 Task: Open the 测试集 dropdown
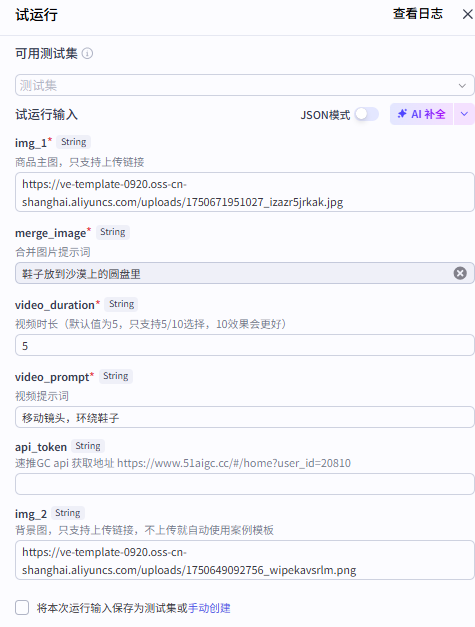245,85
